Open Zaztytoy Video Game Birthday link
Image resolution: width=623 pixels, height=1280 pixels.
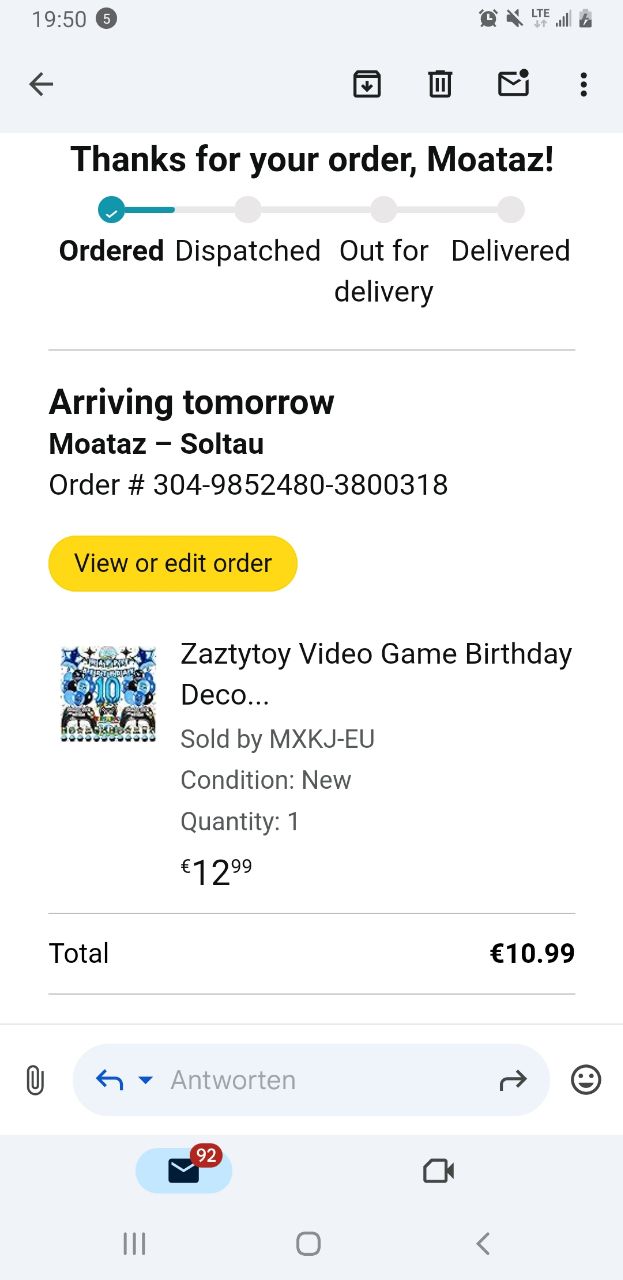click(376, 673)
